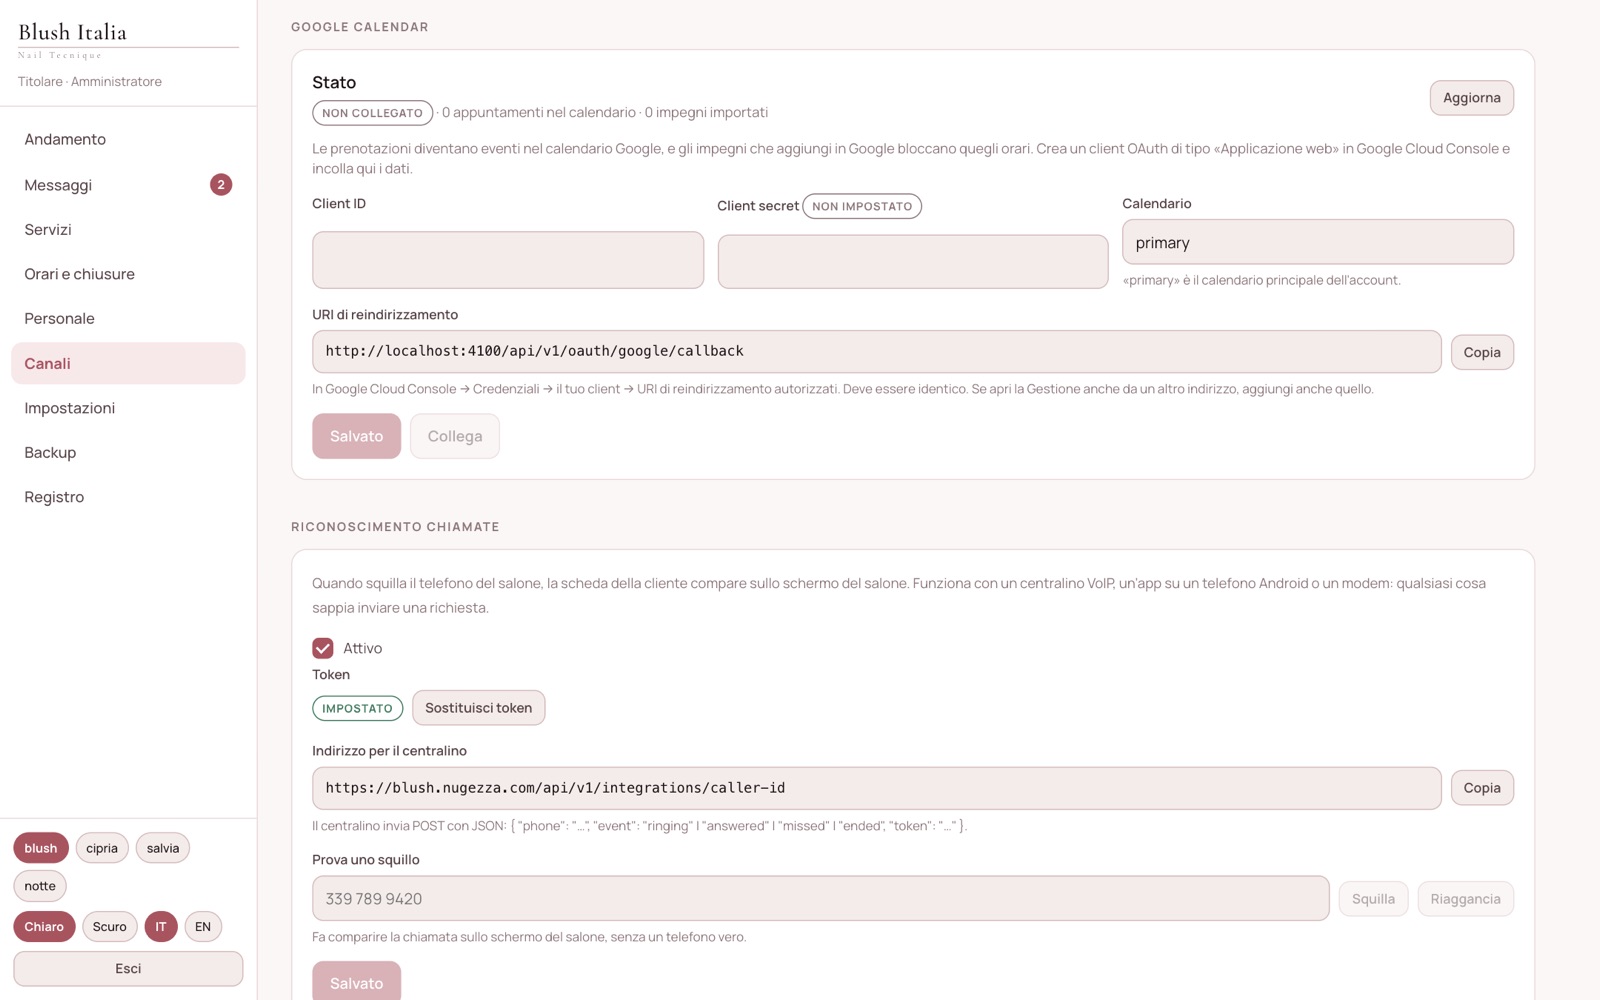1600x1000 pixels.
Task: Focus the Client ID field
Action: click(508, 260)
